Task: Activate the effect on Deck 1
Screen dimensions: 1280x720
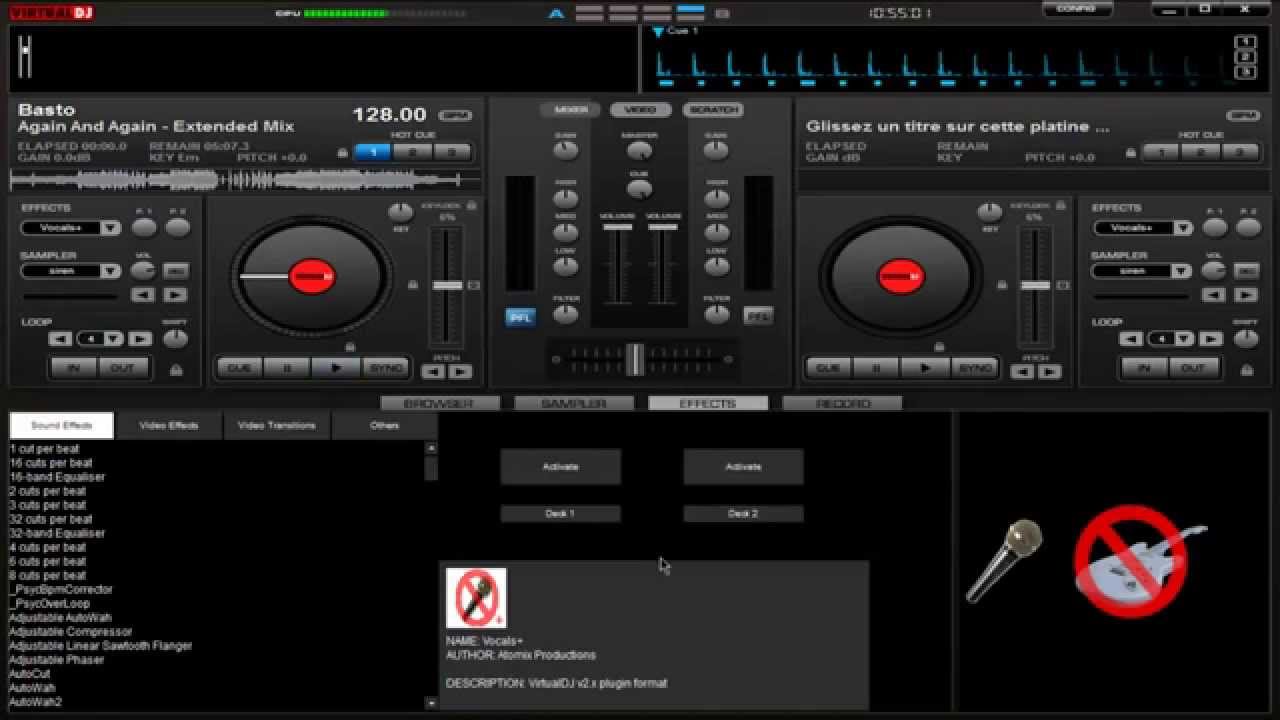Action: click(560, 467)
